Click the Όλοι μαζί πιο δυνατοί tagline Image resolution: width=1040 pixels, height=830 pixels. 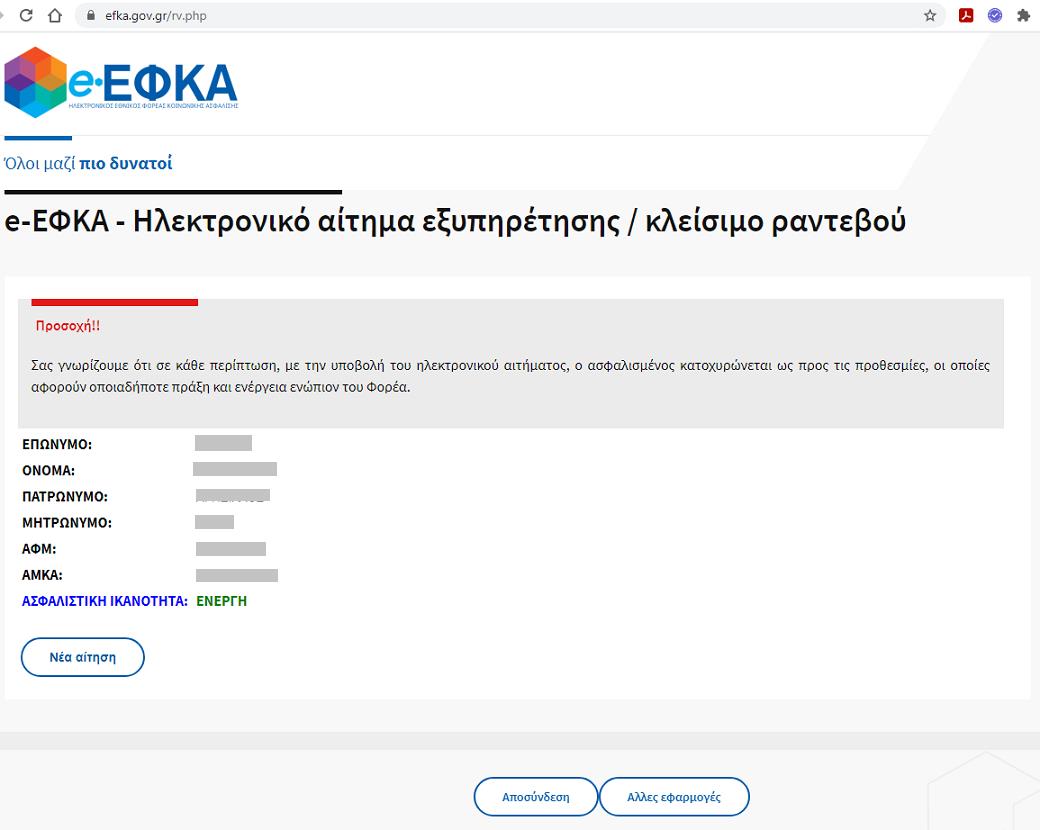(x=88, y=163)
